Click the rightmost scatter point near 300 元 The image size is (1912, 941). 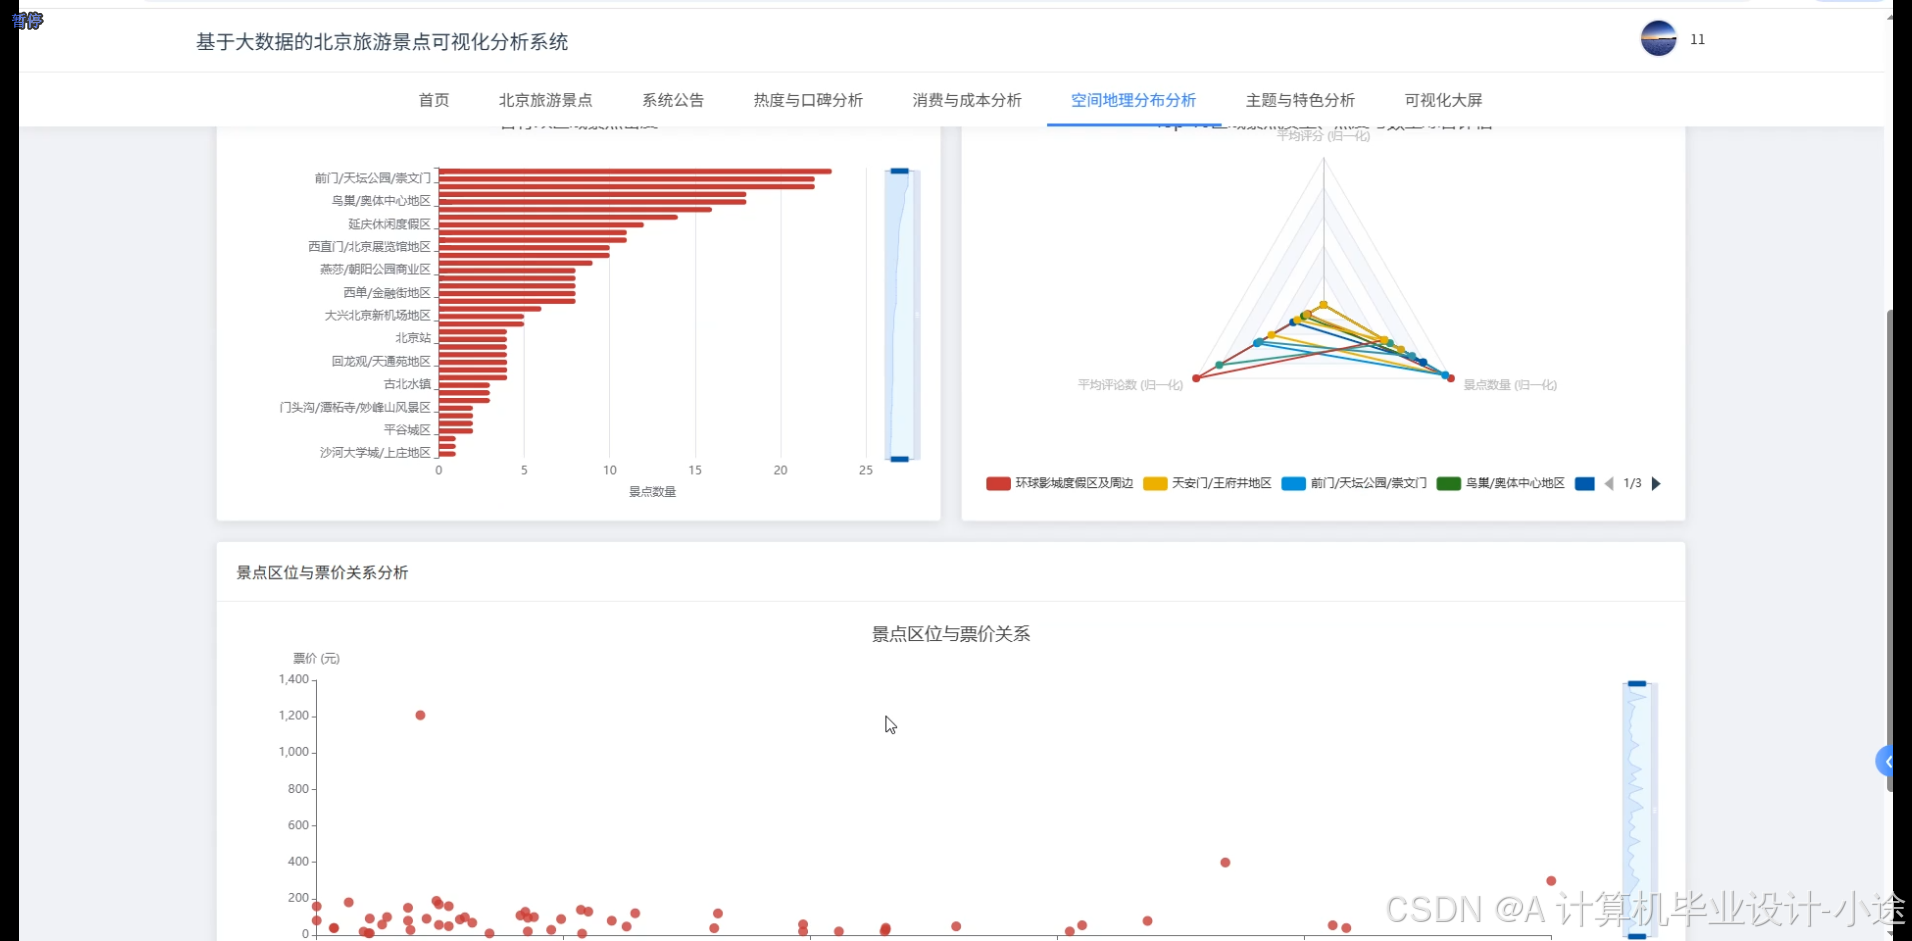point(1551,881)
